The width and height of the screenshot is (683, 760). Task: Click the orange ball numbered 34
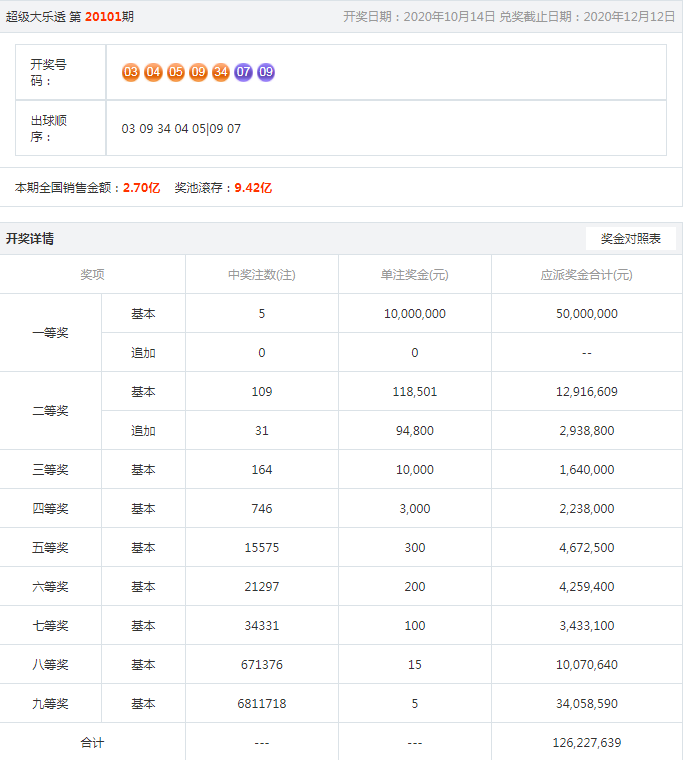(221, 72)
